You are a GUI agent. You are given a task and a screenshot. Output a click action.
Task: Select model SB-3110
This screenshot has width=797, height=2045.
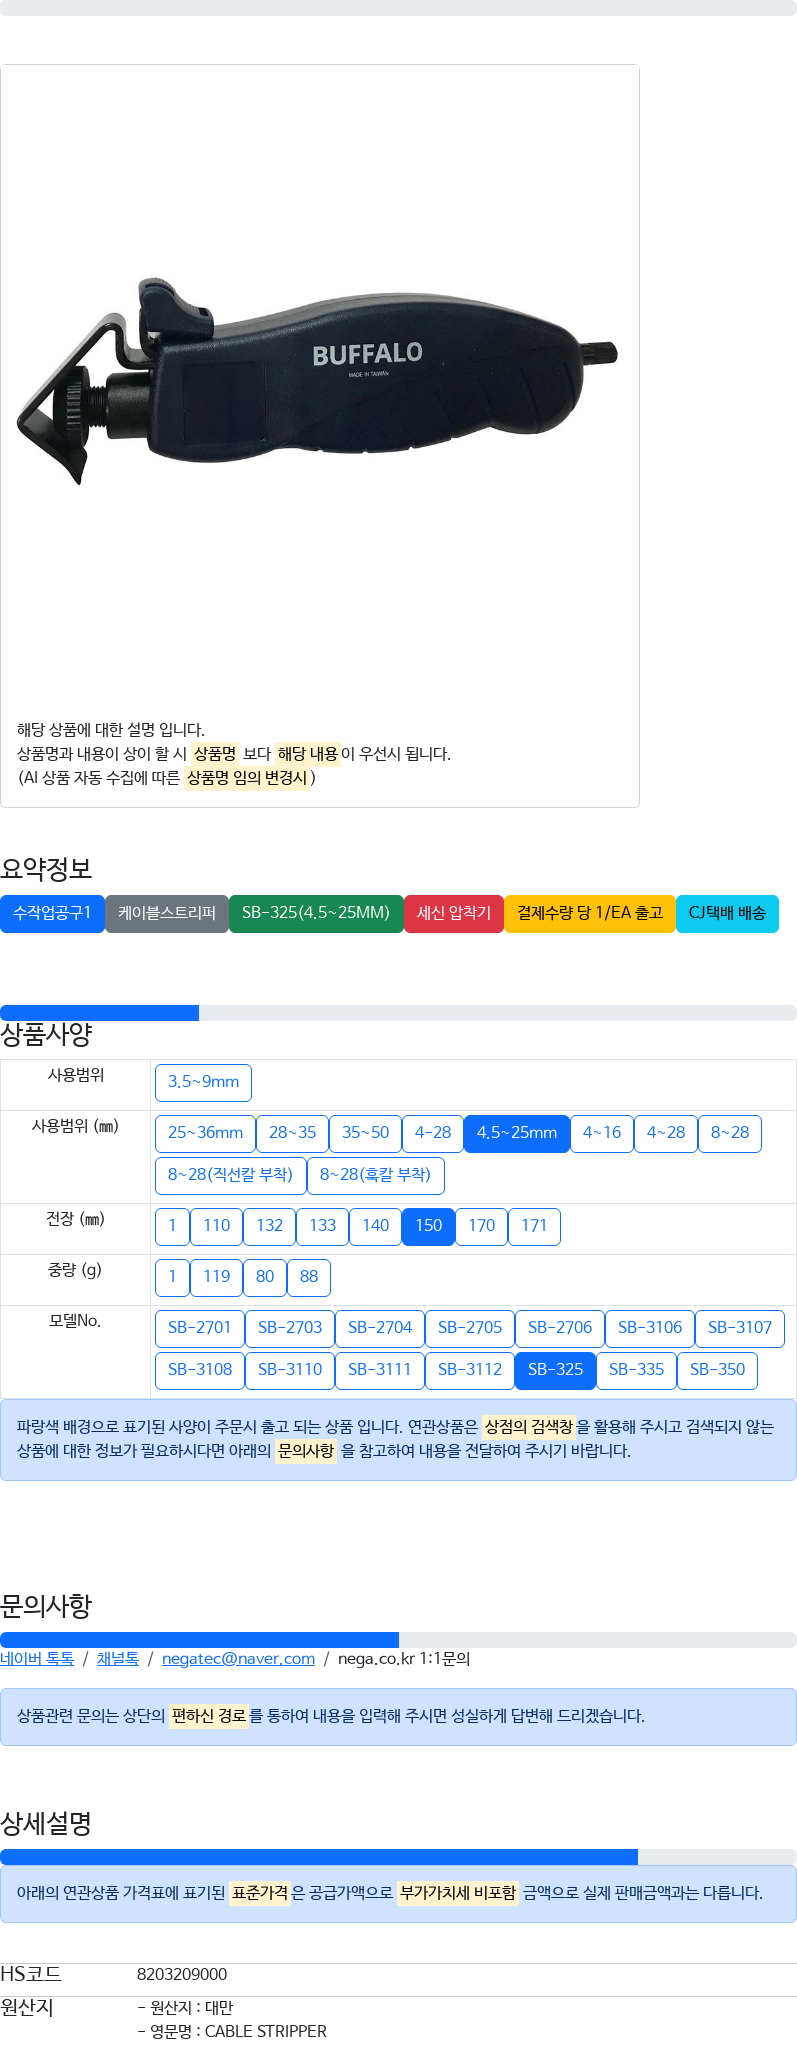[290, 1370]
